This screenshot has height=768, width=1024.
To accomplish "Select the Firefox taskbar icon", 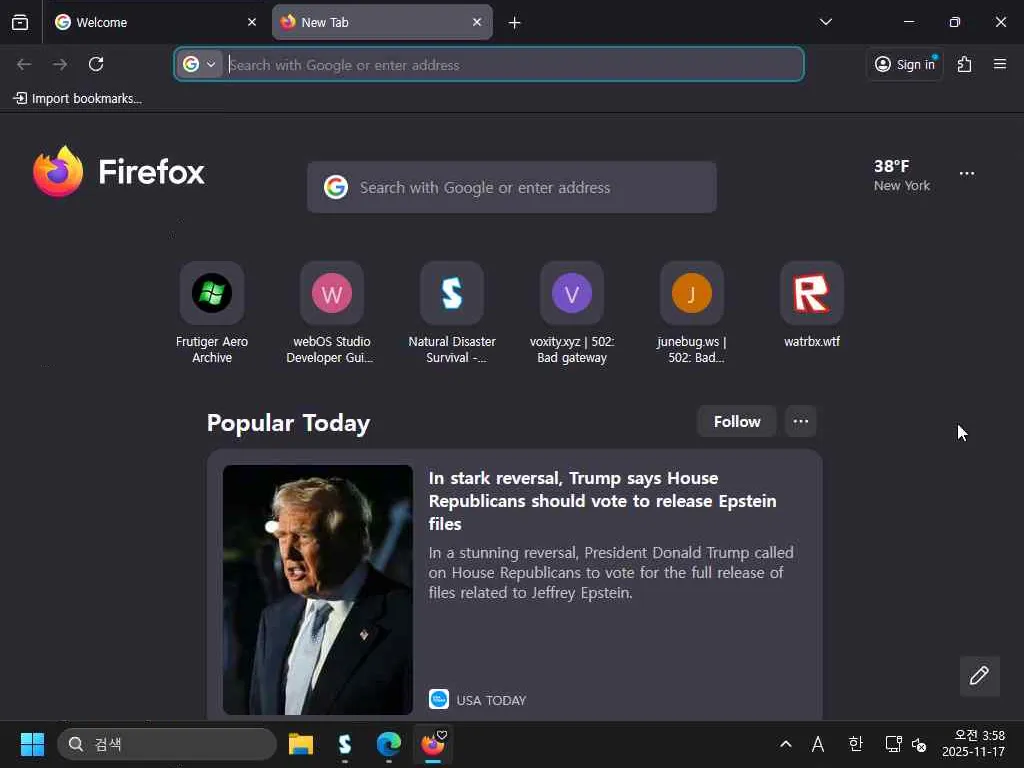I will pyautogui.click(x=433, y=744).
